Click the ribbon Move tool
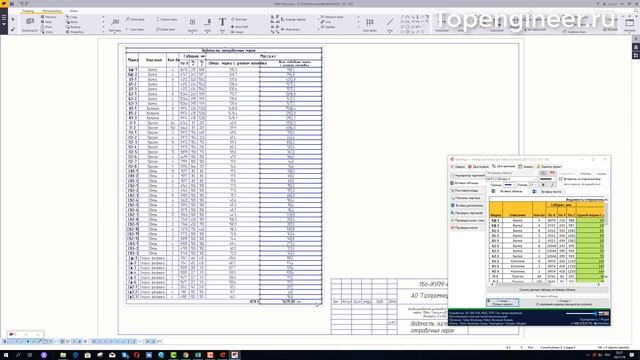The height and width of the screenshot is (360, 640). click(x=72, y=22)
